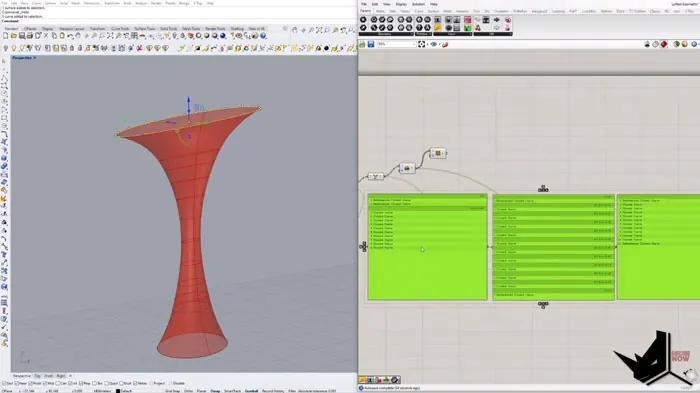Activate Rhino's Pan view hand tool
The width and height of the screenshot is (700, 393).
point(78,36)
